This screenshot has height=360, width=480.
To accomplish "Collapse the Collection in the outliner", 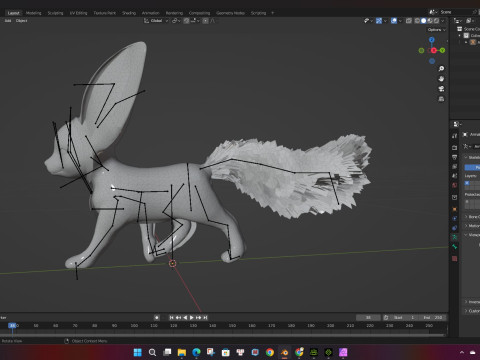I will (x=460, y=36).
